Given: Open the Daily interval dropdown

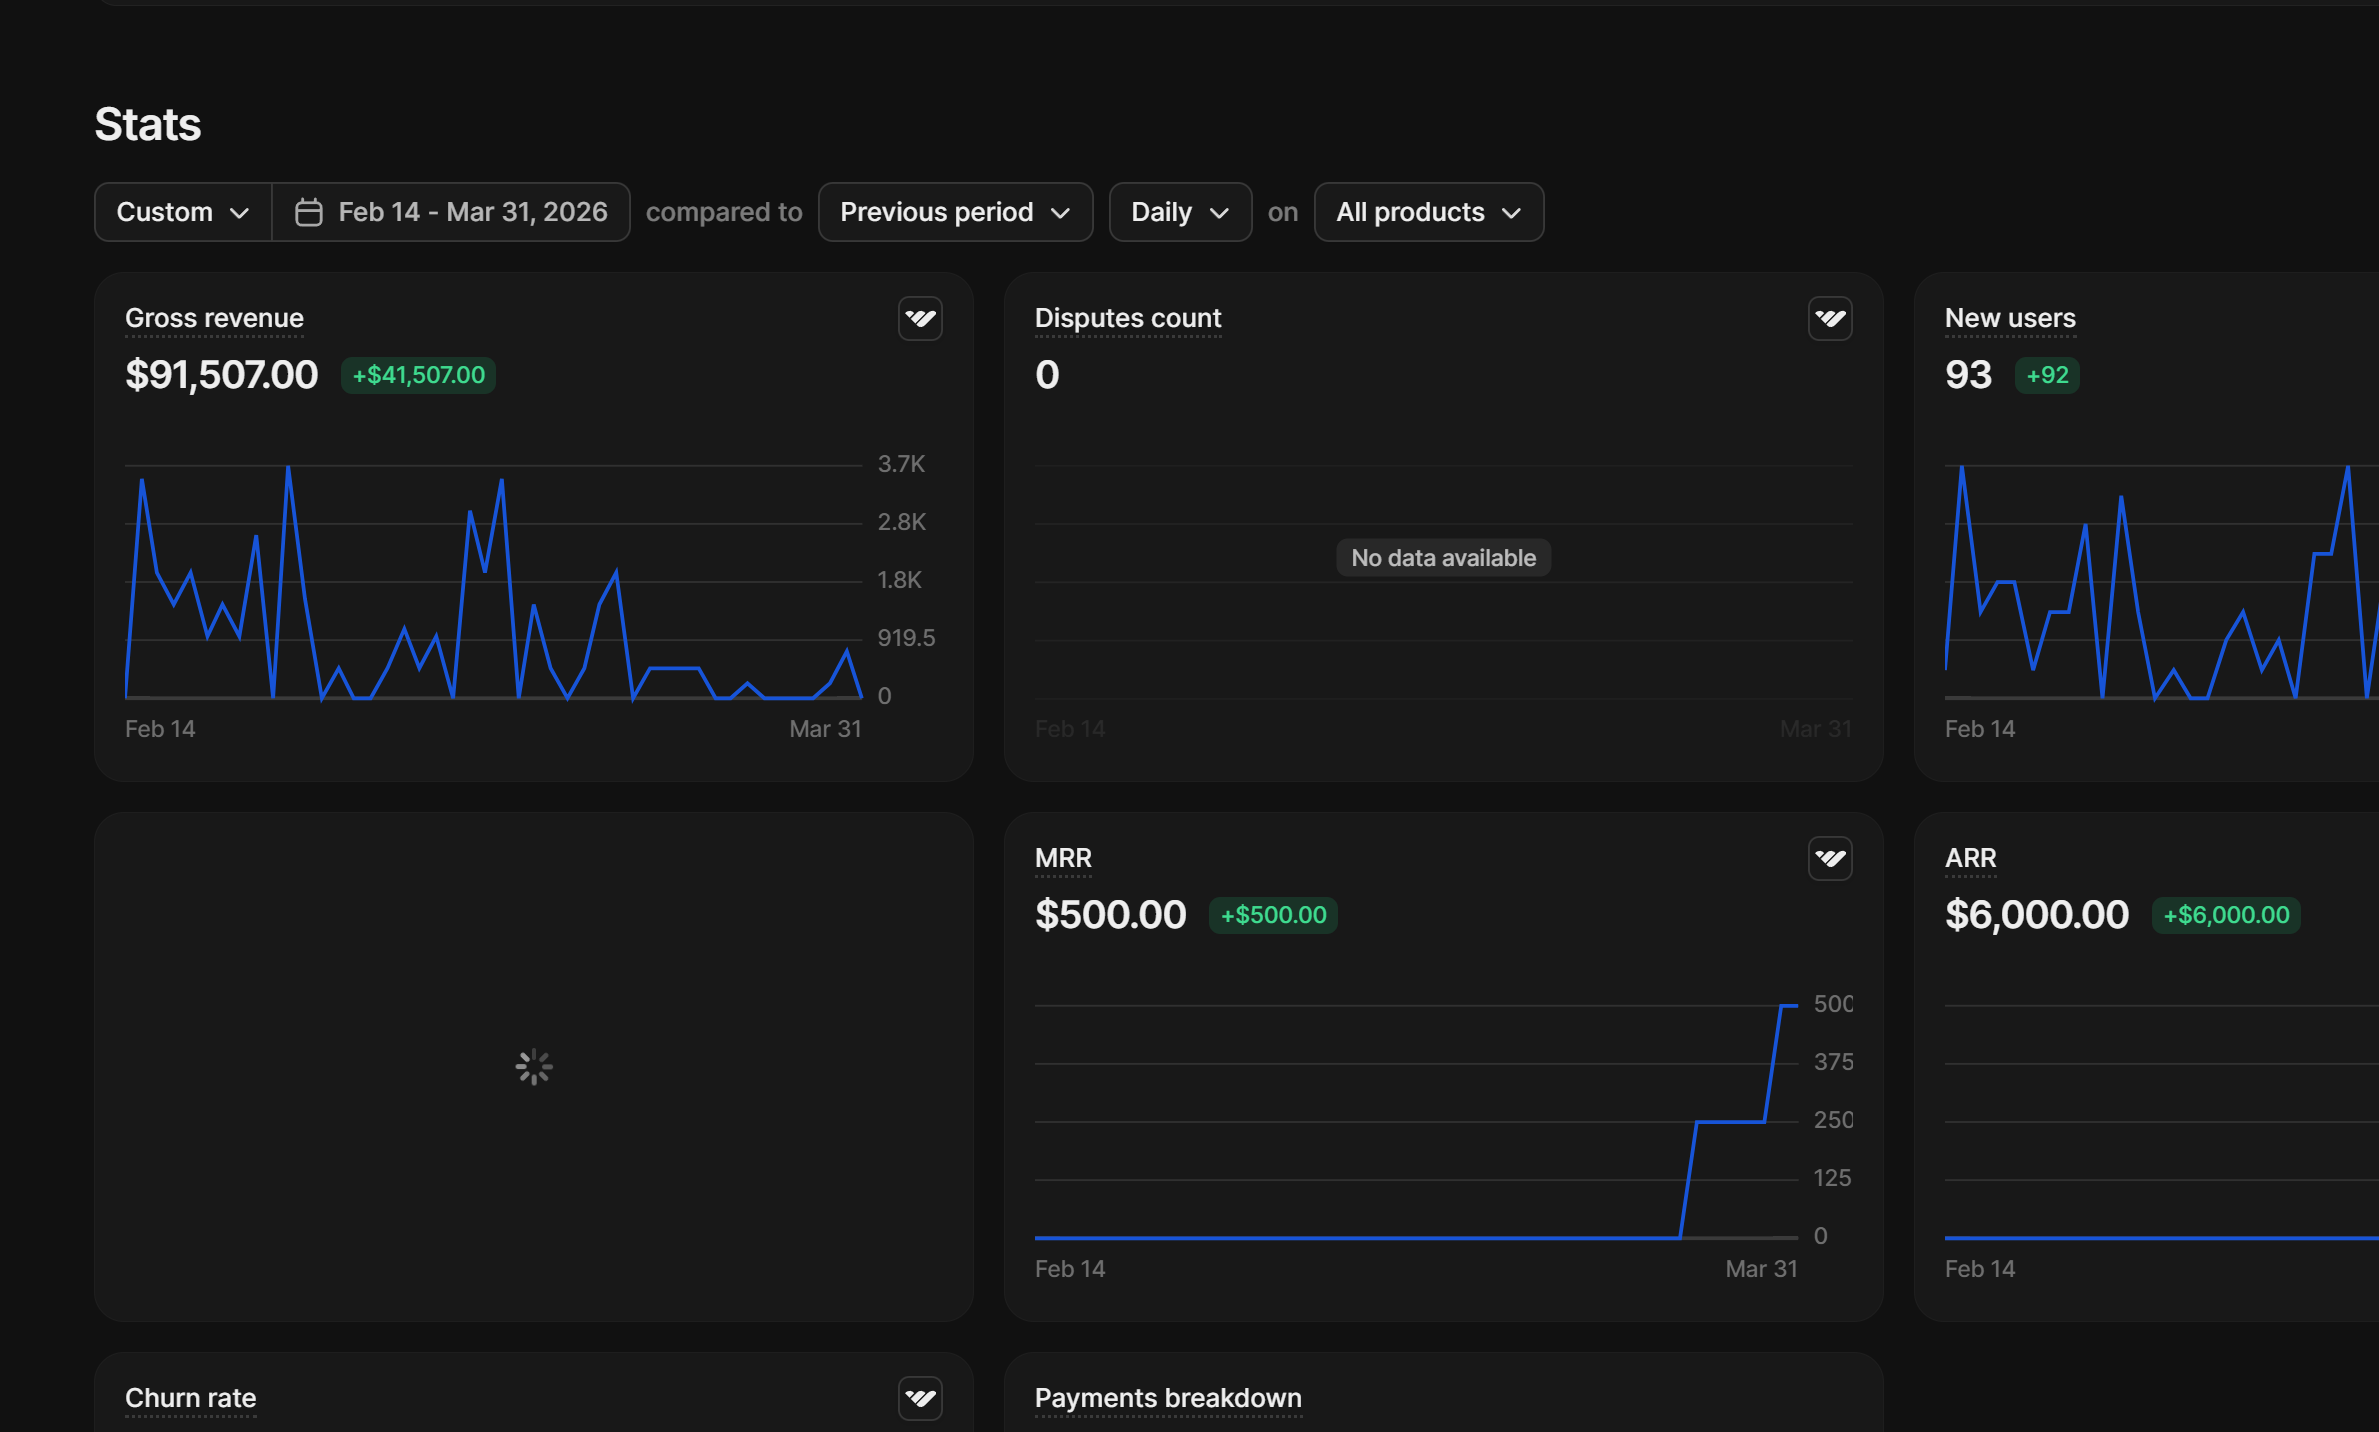Looking at the screenshot, I should coord(1180,212).
